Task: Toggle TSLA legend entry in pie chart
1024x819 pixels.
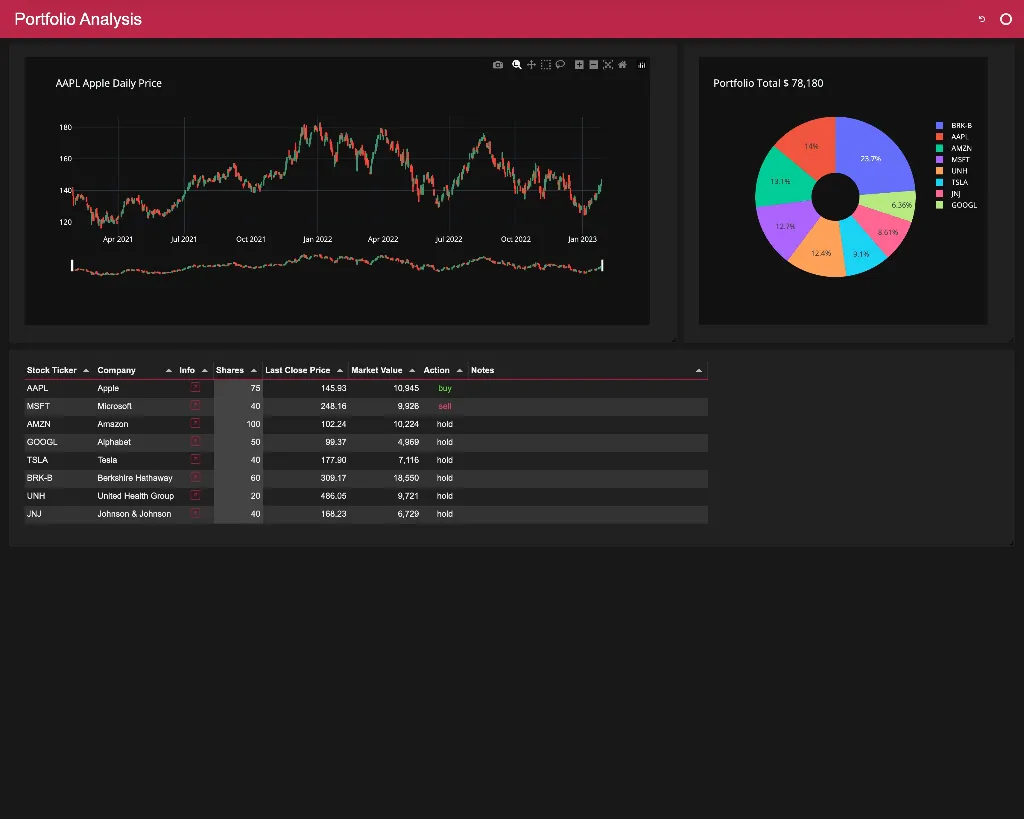Action: pos(958,183)
